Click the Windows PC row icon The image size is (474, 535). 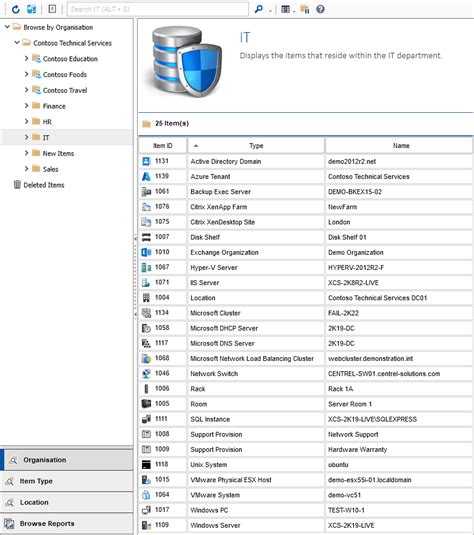point(146,510)
